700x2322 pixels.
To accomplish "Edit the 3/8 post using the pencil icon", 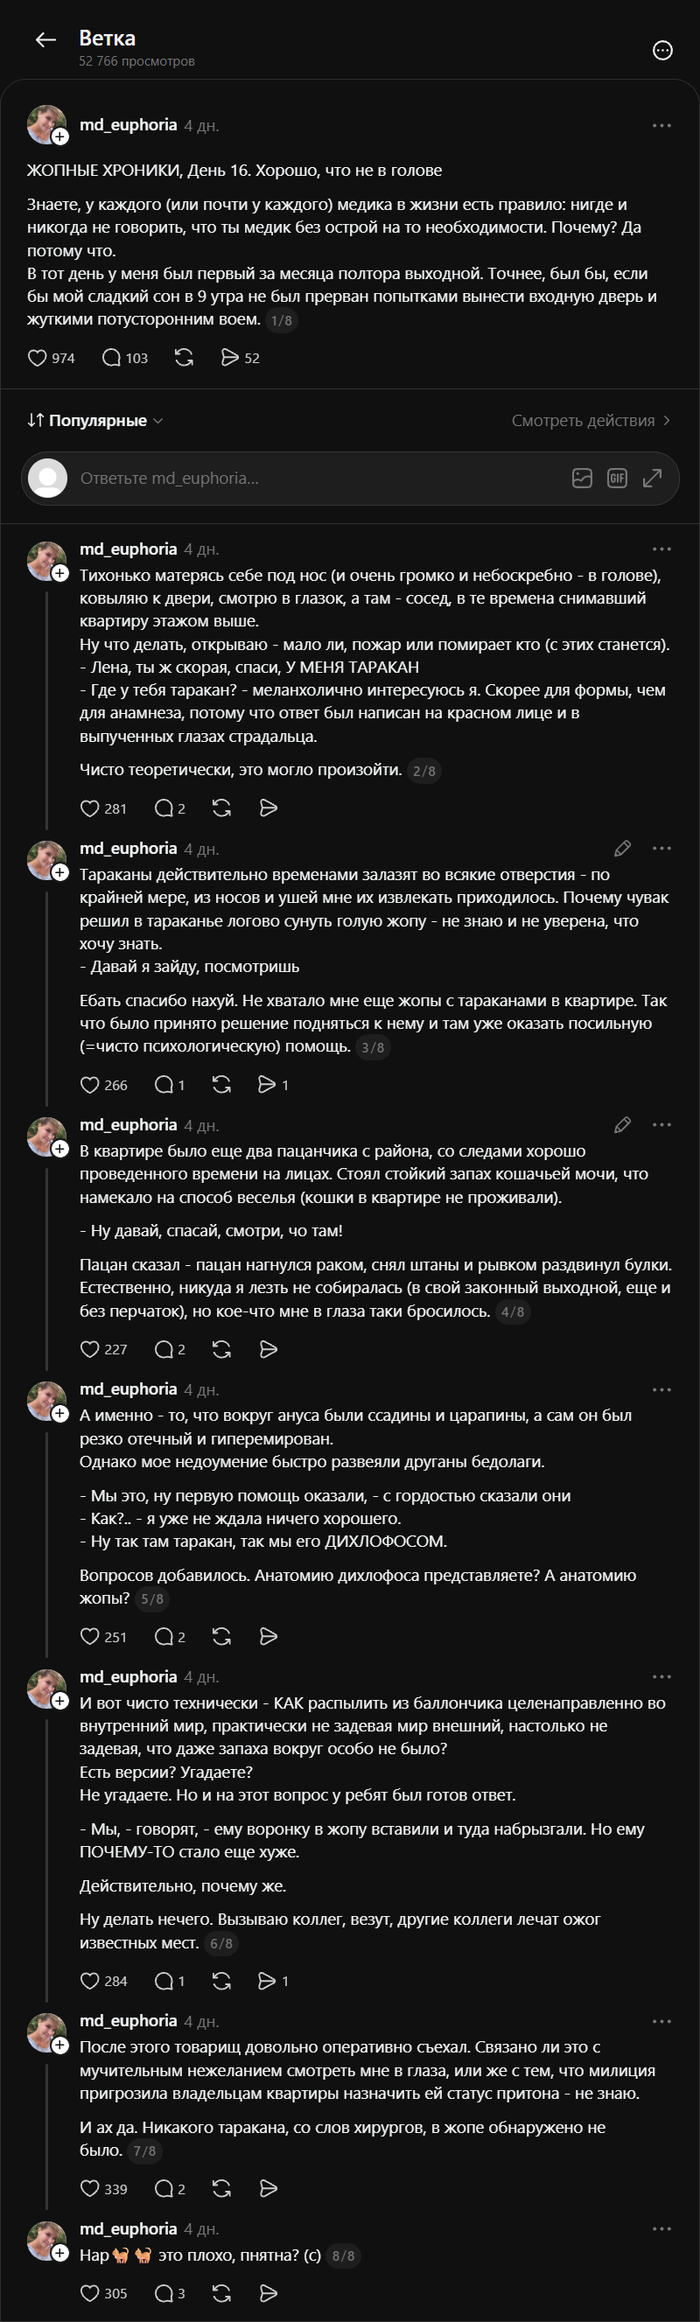I will (622, 848).
